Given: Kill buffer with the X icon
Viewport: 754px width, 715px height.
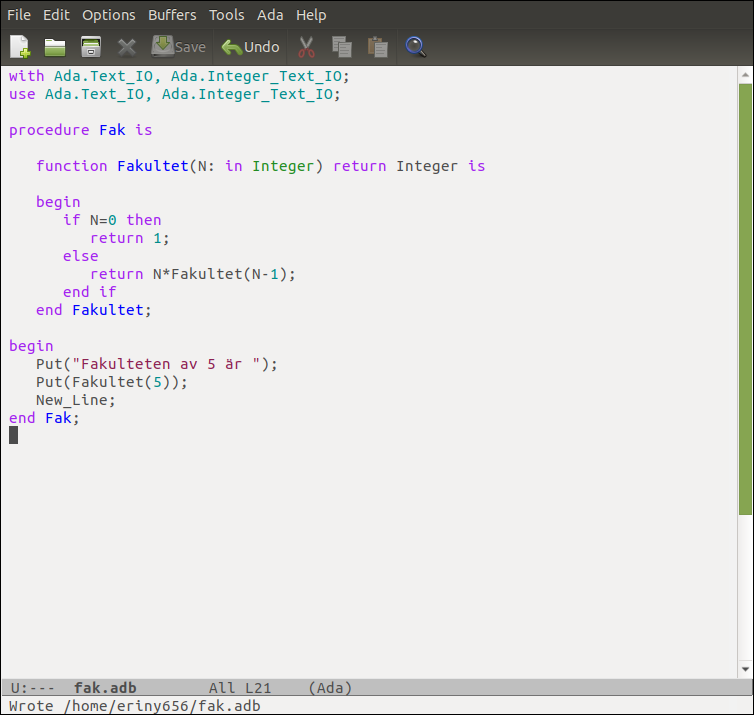Looking at the screenshot, I should (x=127, y=47).
